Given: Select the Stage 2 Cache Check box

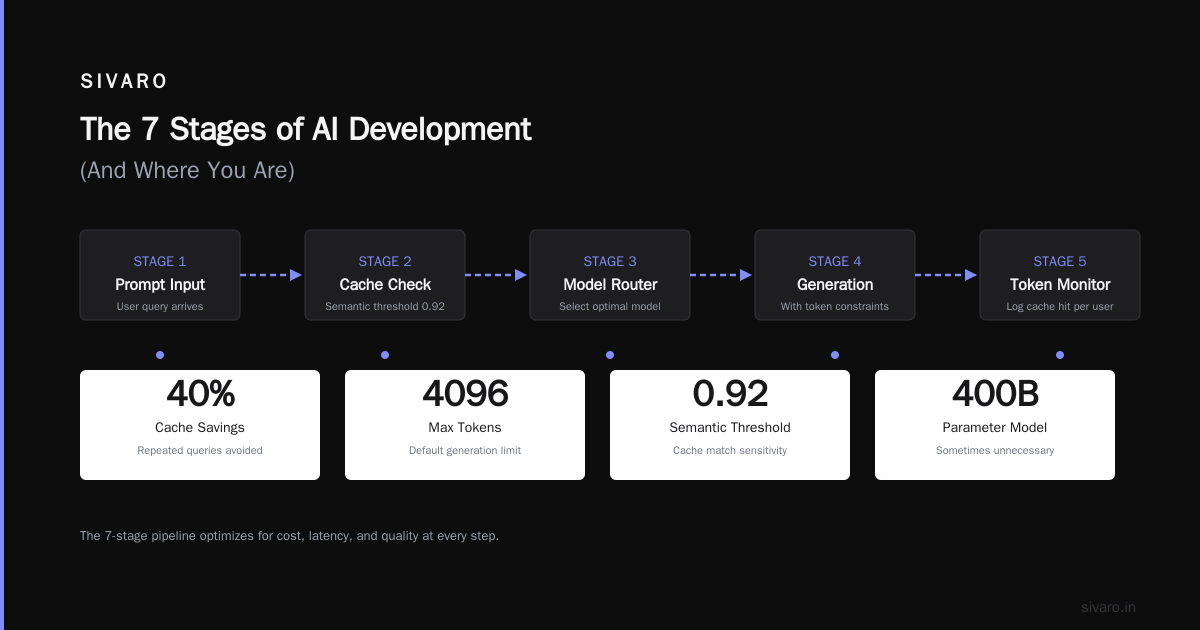Looking at the screenshot, I should click(385, 275).
